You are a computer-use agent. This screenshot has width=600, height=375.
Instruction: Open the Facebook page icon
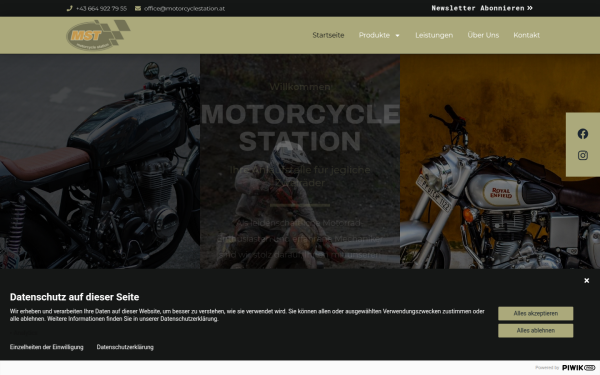[x=583, y=134]
